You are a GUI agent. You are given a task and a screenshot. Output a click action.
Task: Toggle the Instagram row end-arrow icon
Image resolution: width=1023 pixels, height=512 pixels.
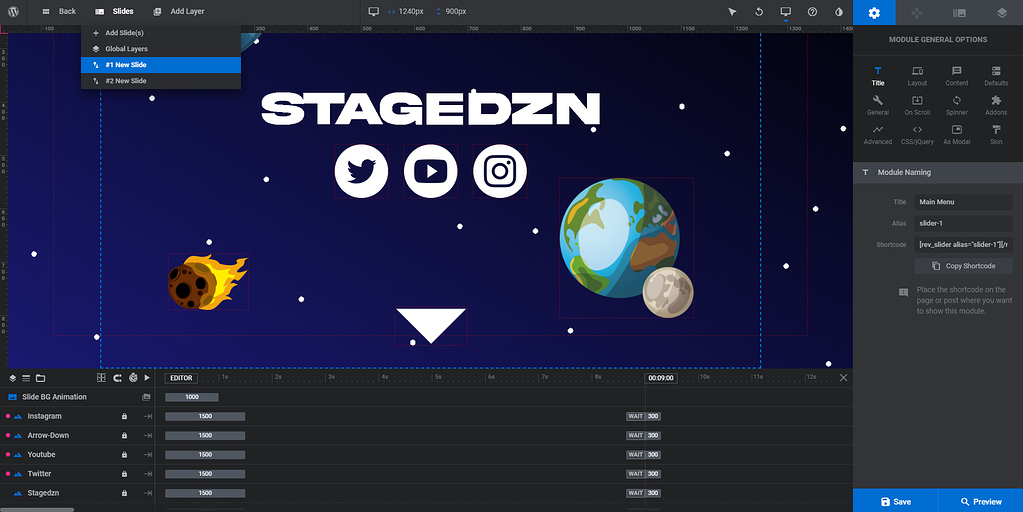[147, 416]
